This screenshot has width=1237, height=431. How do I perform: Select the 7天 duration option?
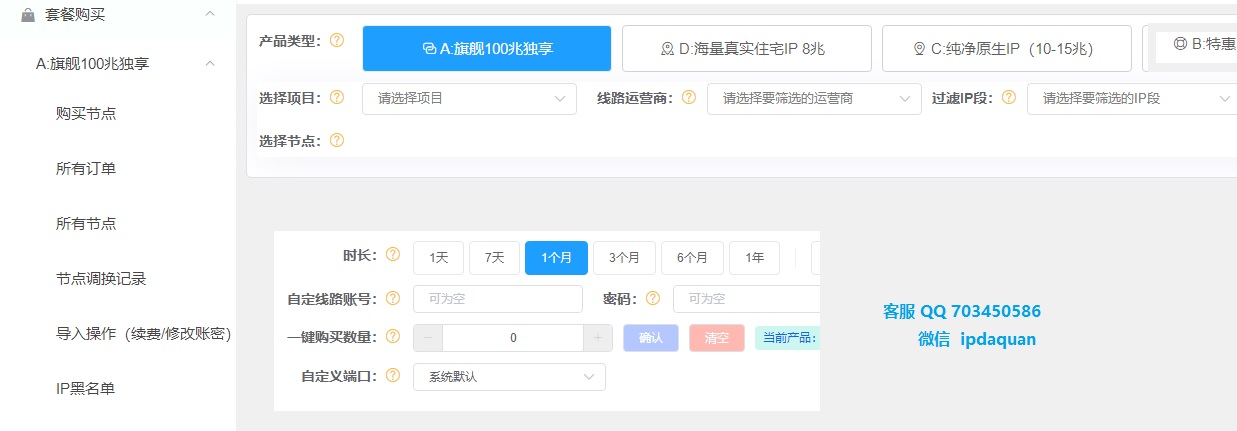(x=494, y=258)
